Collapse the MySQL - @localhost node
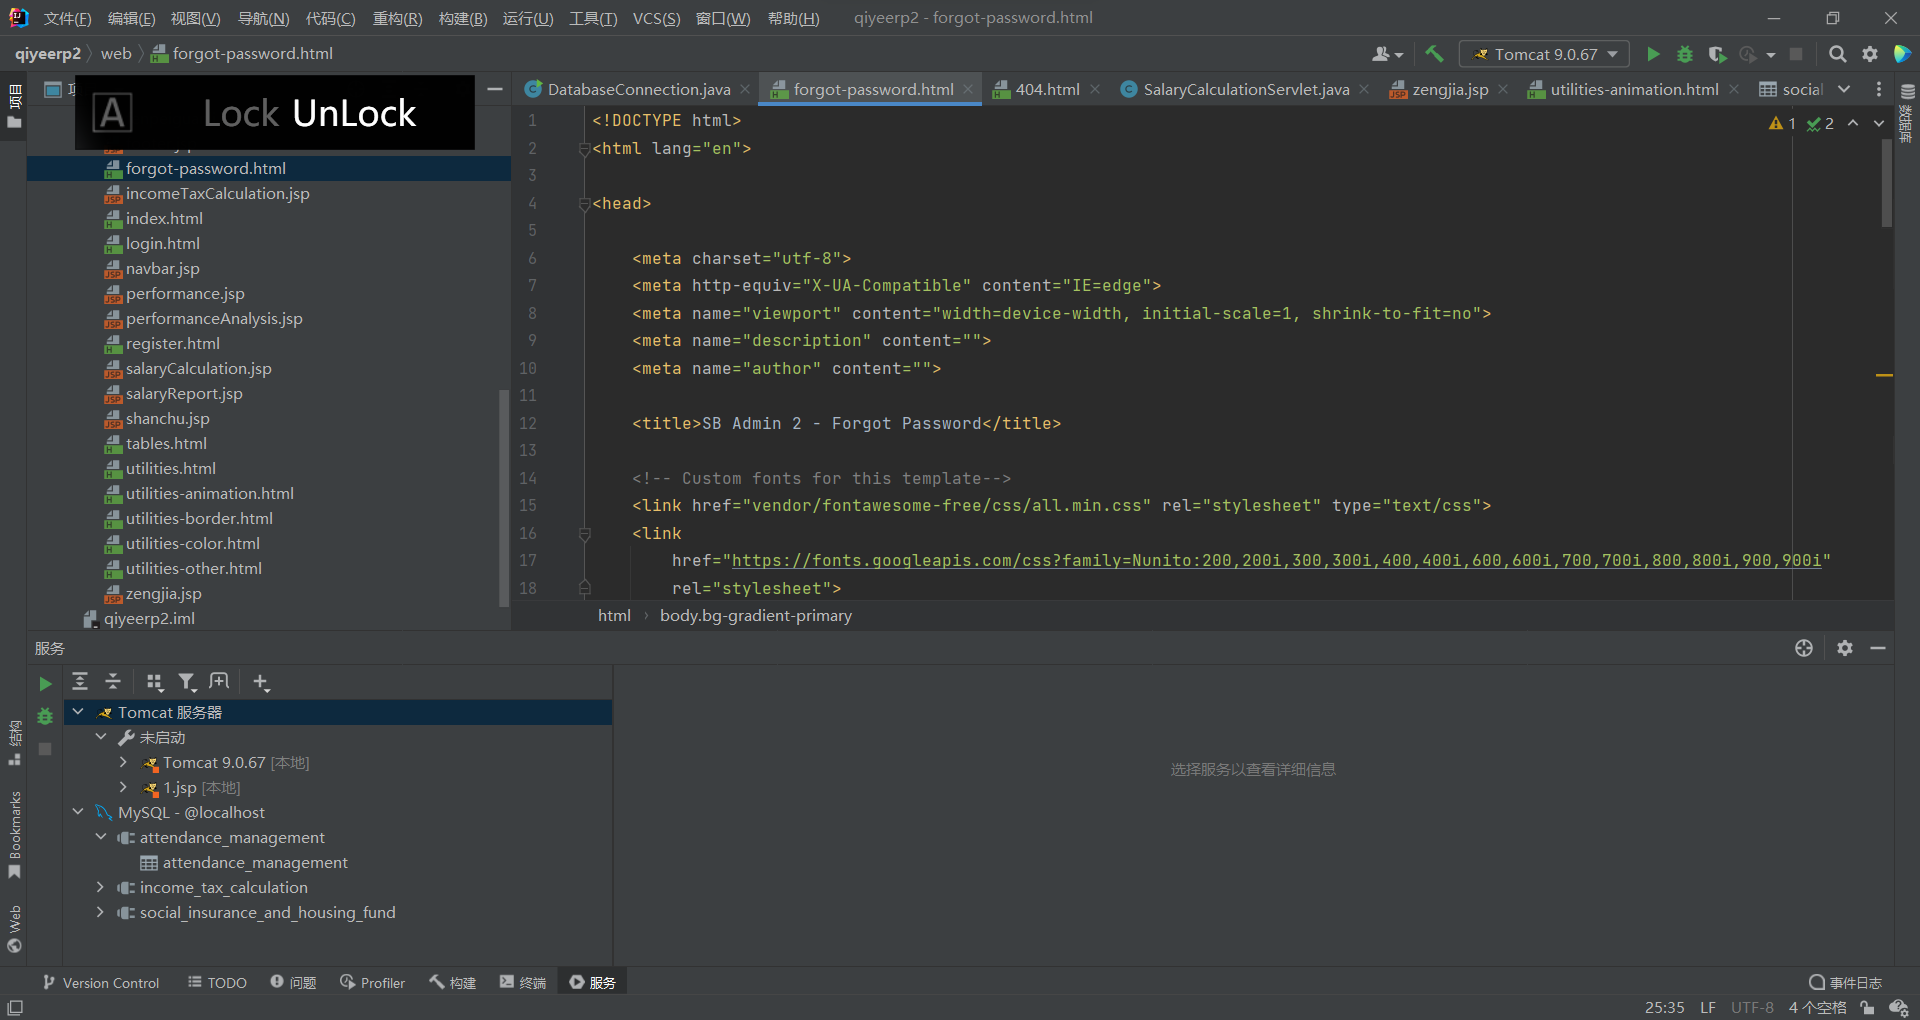Screen dimensions: 1920x1020 pos(78,812)
